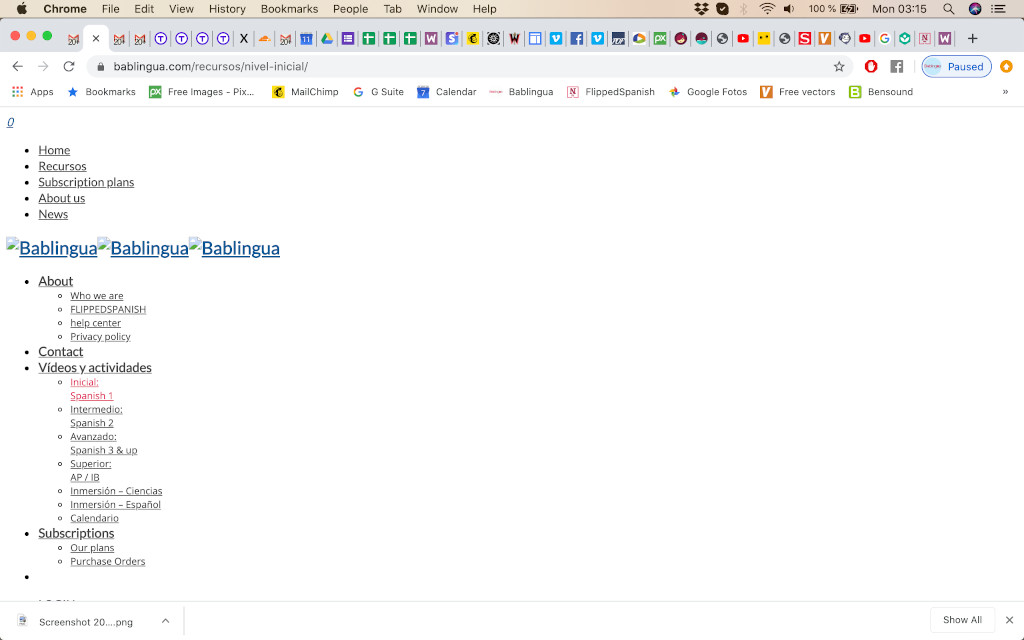Image resolution: width=1024 pixels, height=640 pixels.
Task: Open the starred Bookmarks folder in bookmarks bar
Action: pos(102,92)
